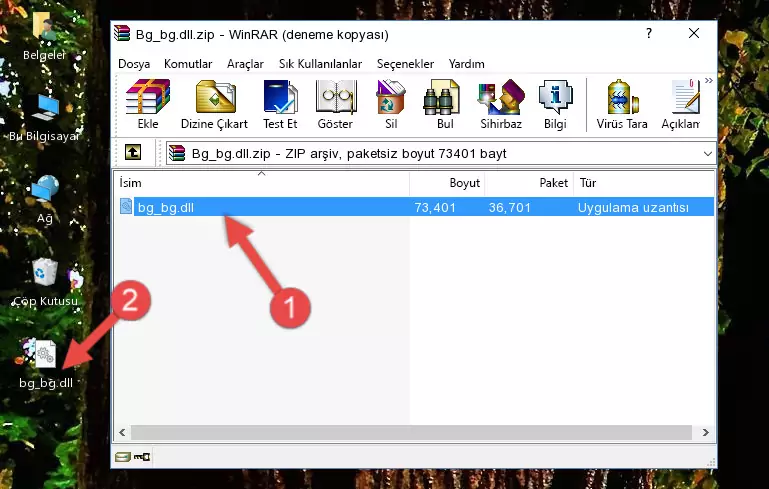Click horizontal scrollbar left arrow
This screenshot has width=769, height=489.
click(123, 432)
